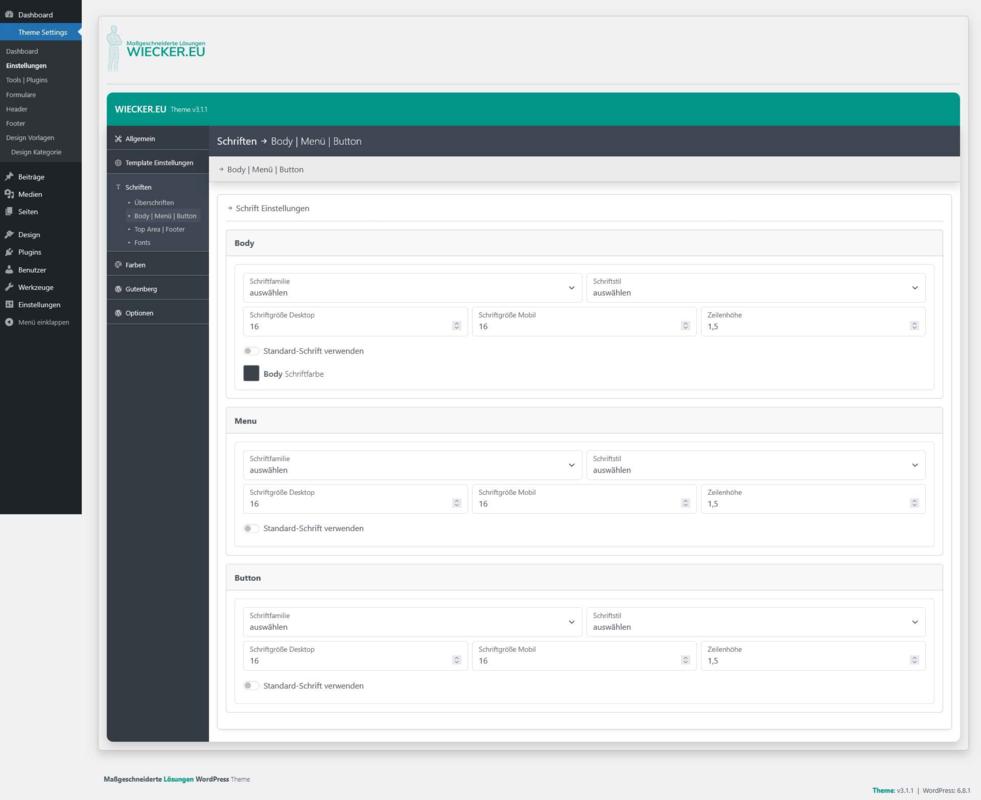Click the Werkzeuge wrench icon
Screen dimensions: 981x800
coord(9,287)
